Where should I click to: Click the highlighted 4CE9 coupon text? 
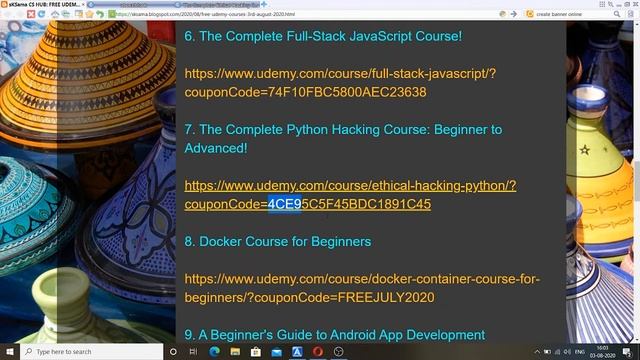pos(284,204)
